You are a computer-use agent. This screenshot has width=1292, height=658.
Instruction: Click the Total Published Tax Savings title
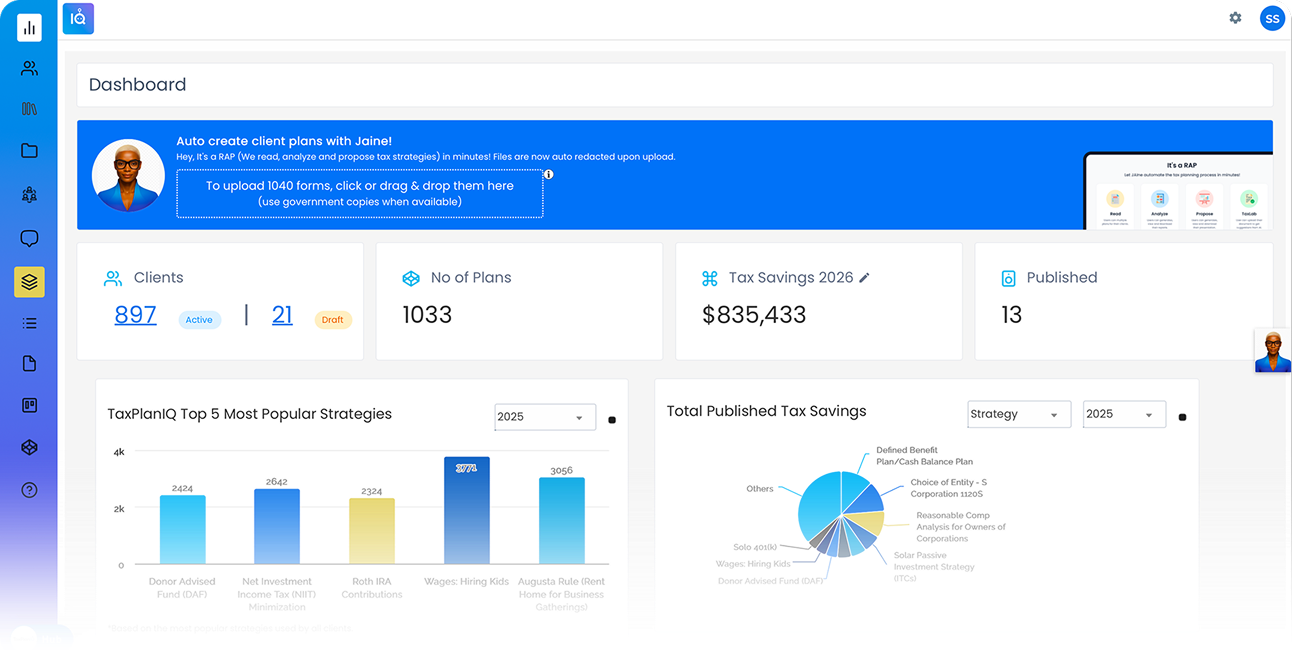(766, 411)
